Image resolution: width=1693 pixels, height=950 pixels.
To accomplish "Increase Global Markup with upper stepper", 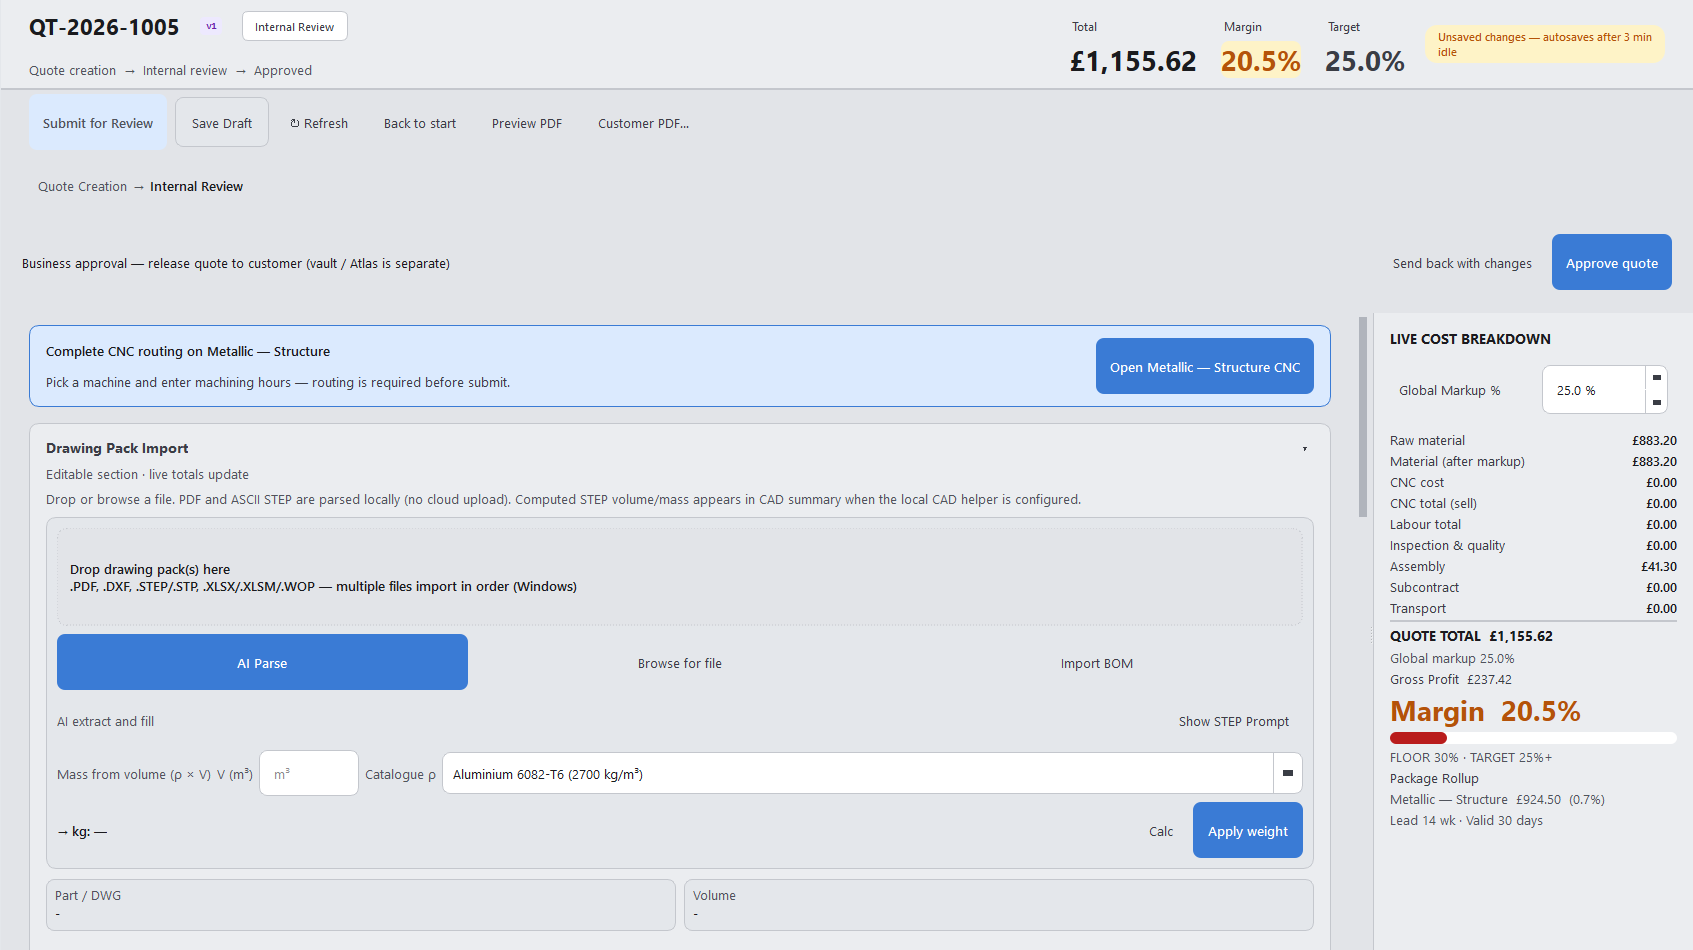I will point(1656,378).
